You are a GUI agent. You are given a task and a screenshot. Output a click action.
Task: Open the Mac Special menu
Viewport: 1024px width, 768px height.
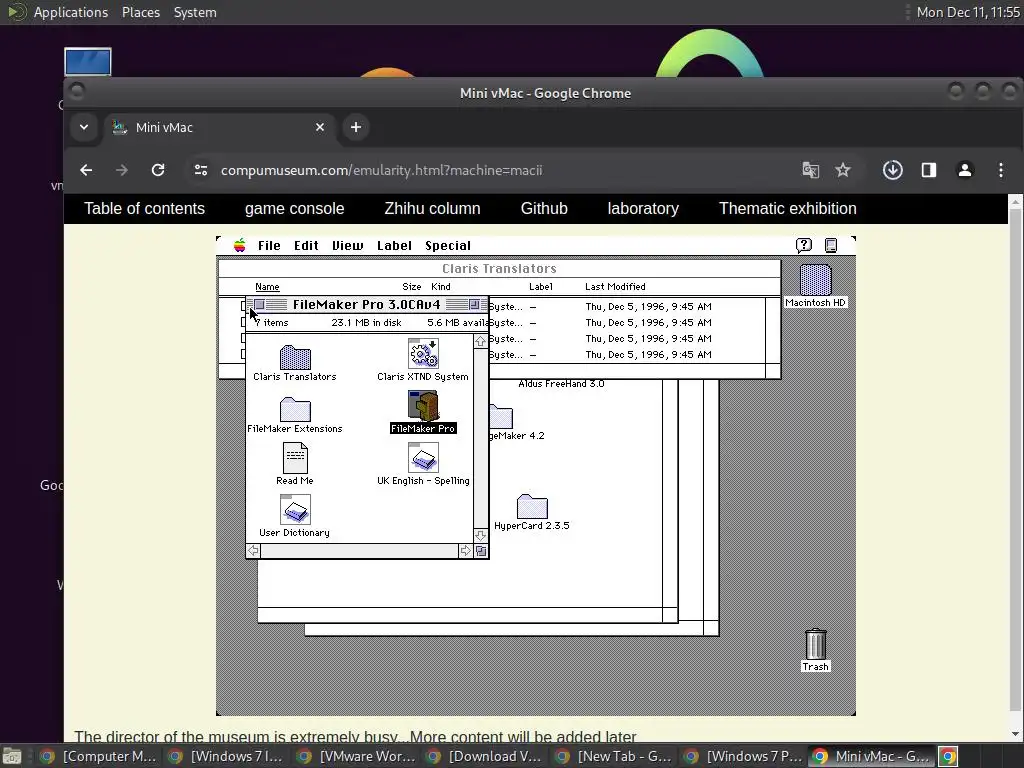pos(448,246)
